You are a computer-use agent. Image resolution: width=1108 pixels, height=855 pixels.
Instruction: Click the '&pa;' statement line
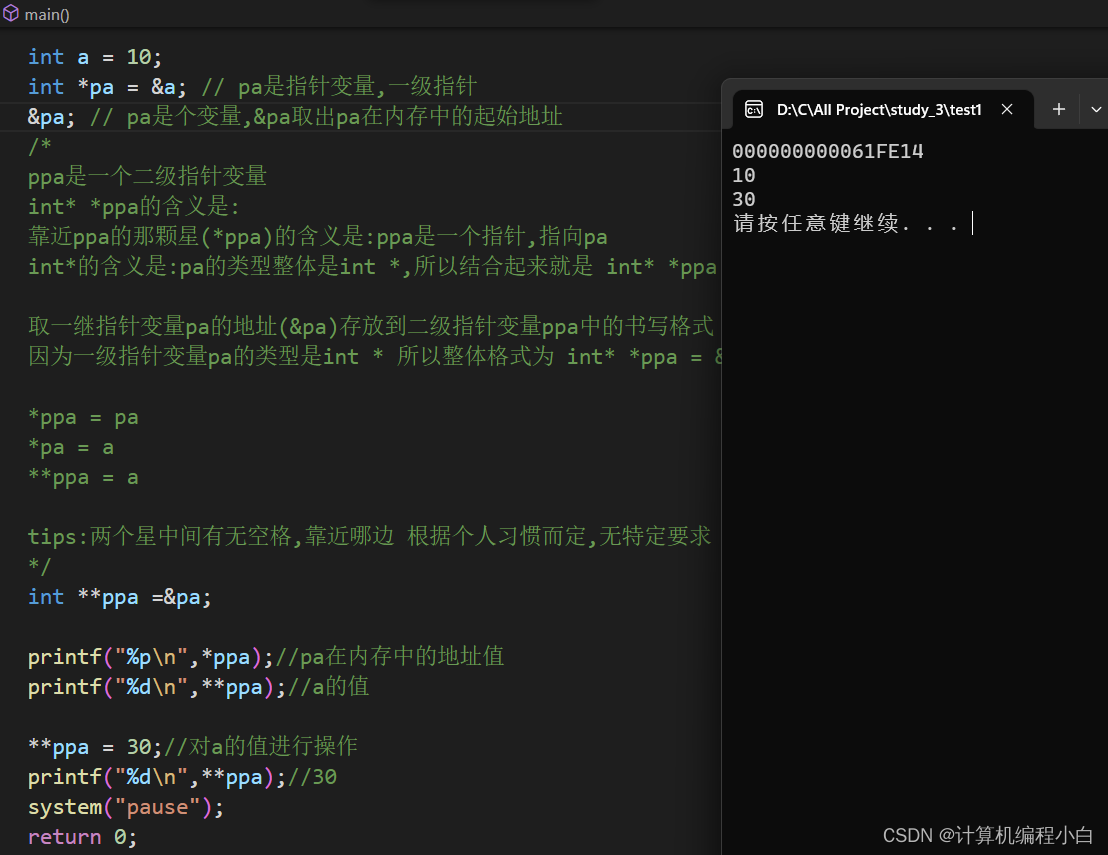coord(295,117)
